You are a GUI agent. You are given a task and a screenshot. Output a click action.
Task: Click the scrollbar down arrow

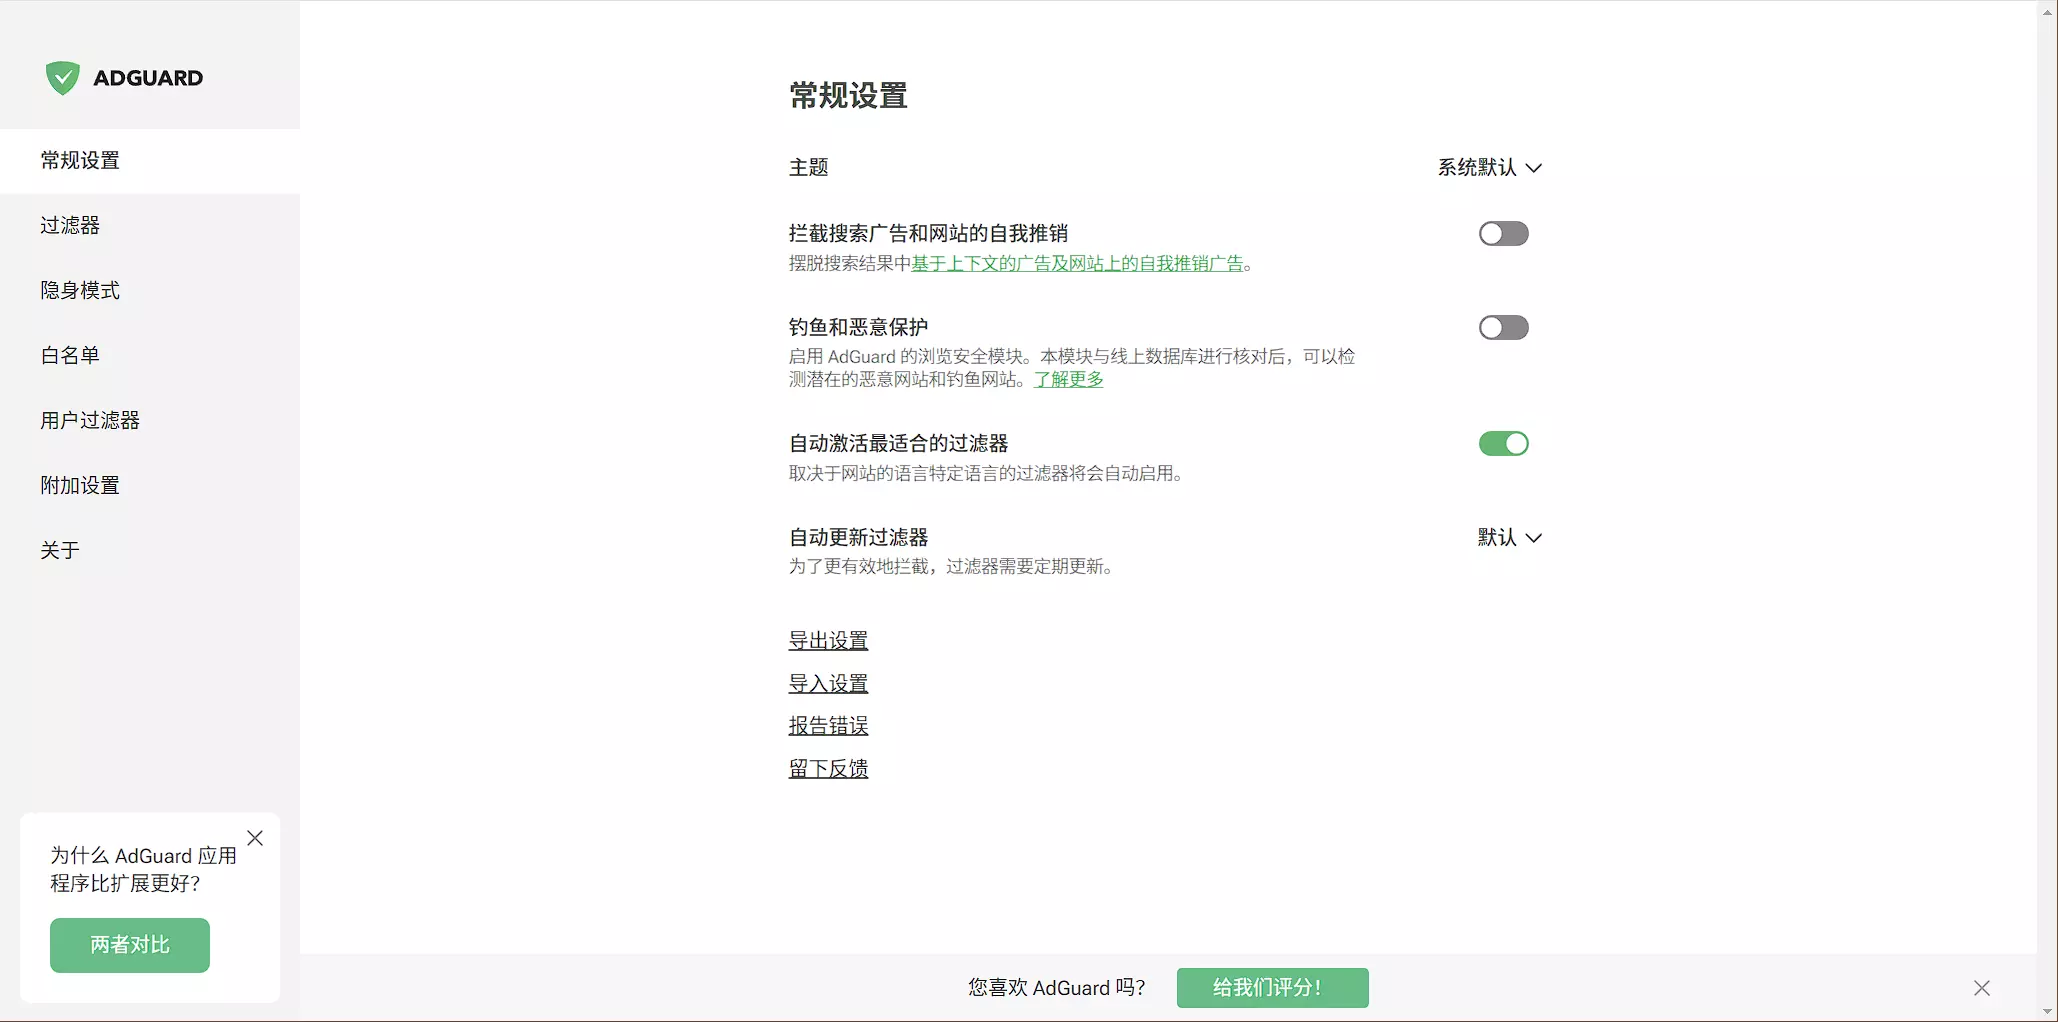click(x=2047, y=1012)
